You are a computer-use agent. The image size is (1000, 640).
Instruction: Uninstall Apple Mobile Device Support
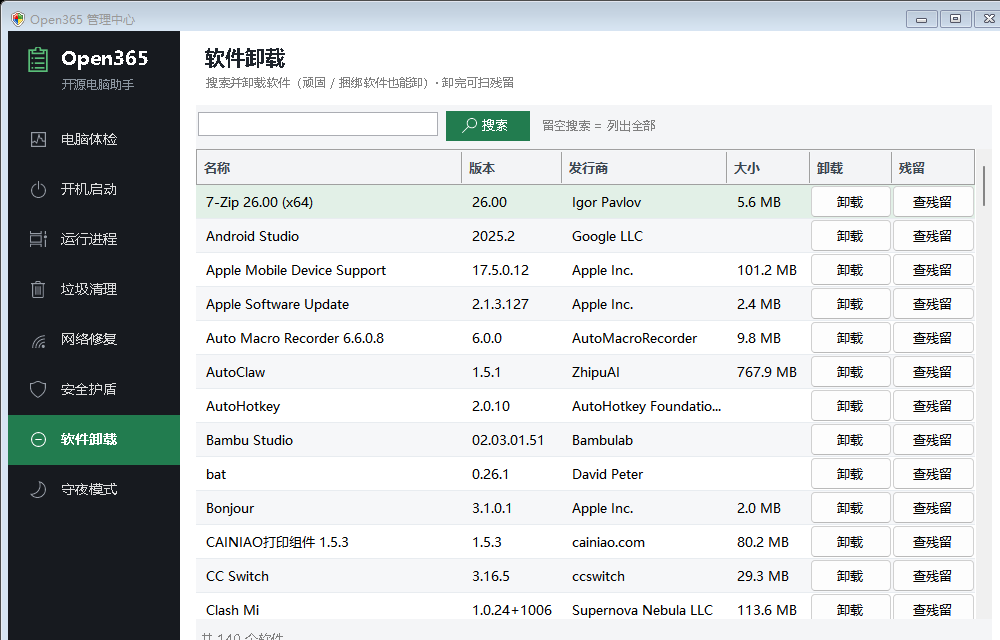point(850,270)
